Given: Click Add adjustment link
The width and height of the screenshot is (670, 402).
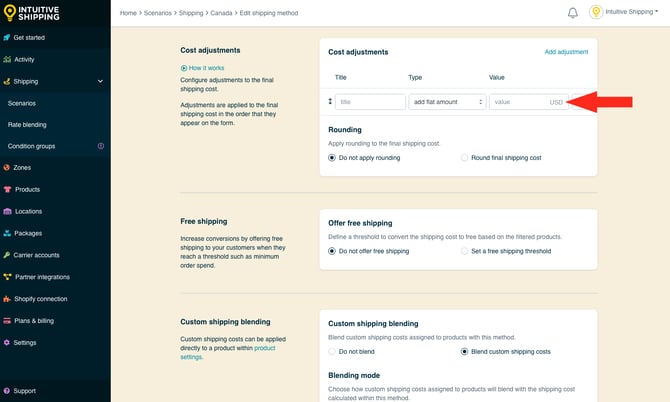Looking at the screenshot, I should (566, 52).
